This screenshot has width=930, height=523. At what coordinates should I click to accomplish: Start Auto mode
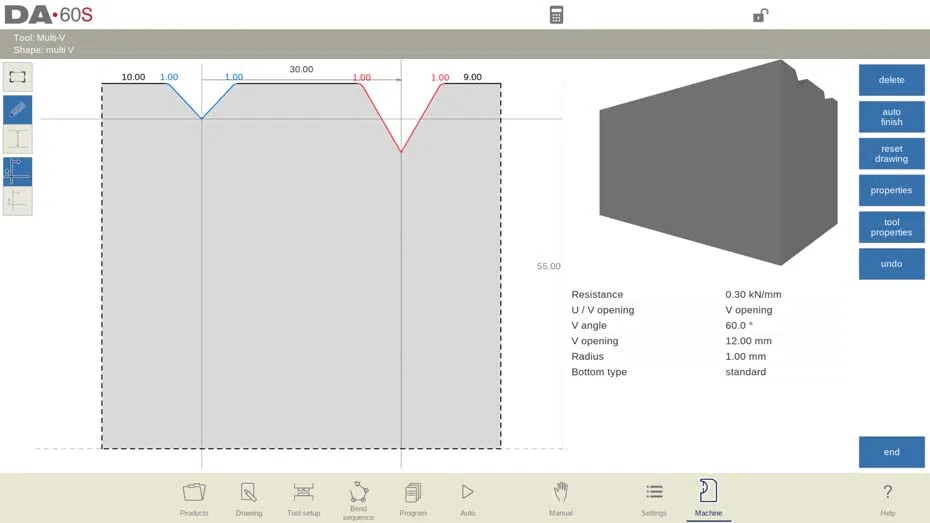(467, 499)
